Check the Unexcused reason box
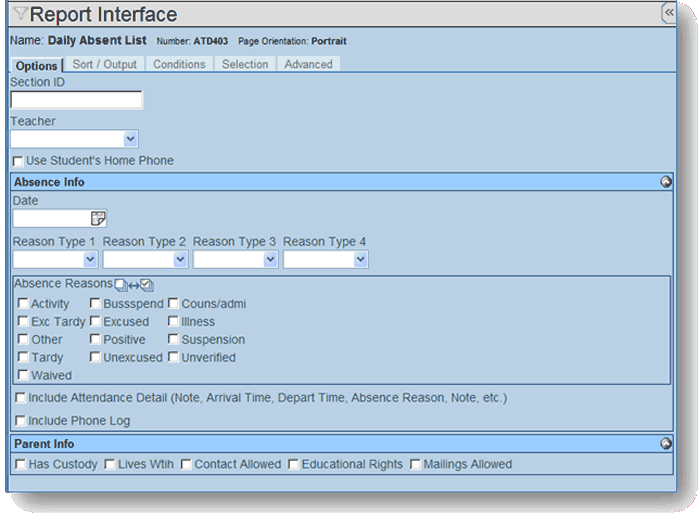Viewport: 700px width, 513px height. (x=95, y=357)
